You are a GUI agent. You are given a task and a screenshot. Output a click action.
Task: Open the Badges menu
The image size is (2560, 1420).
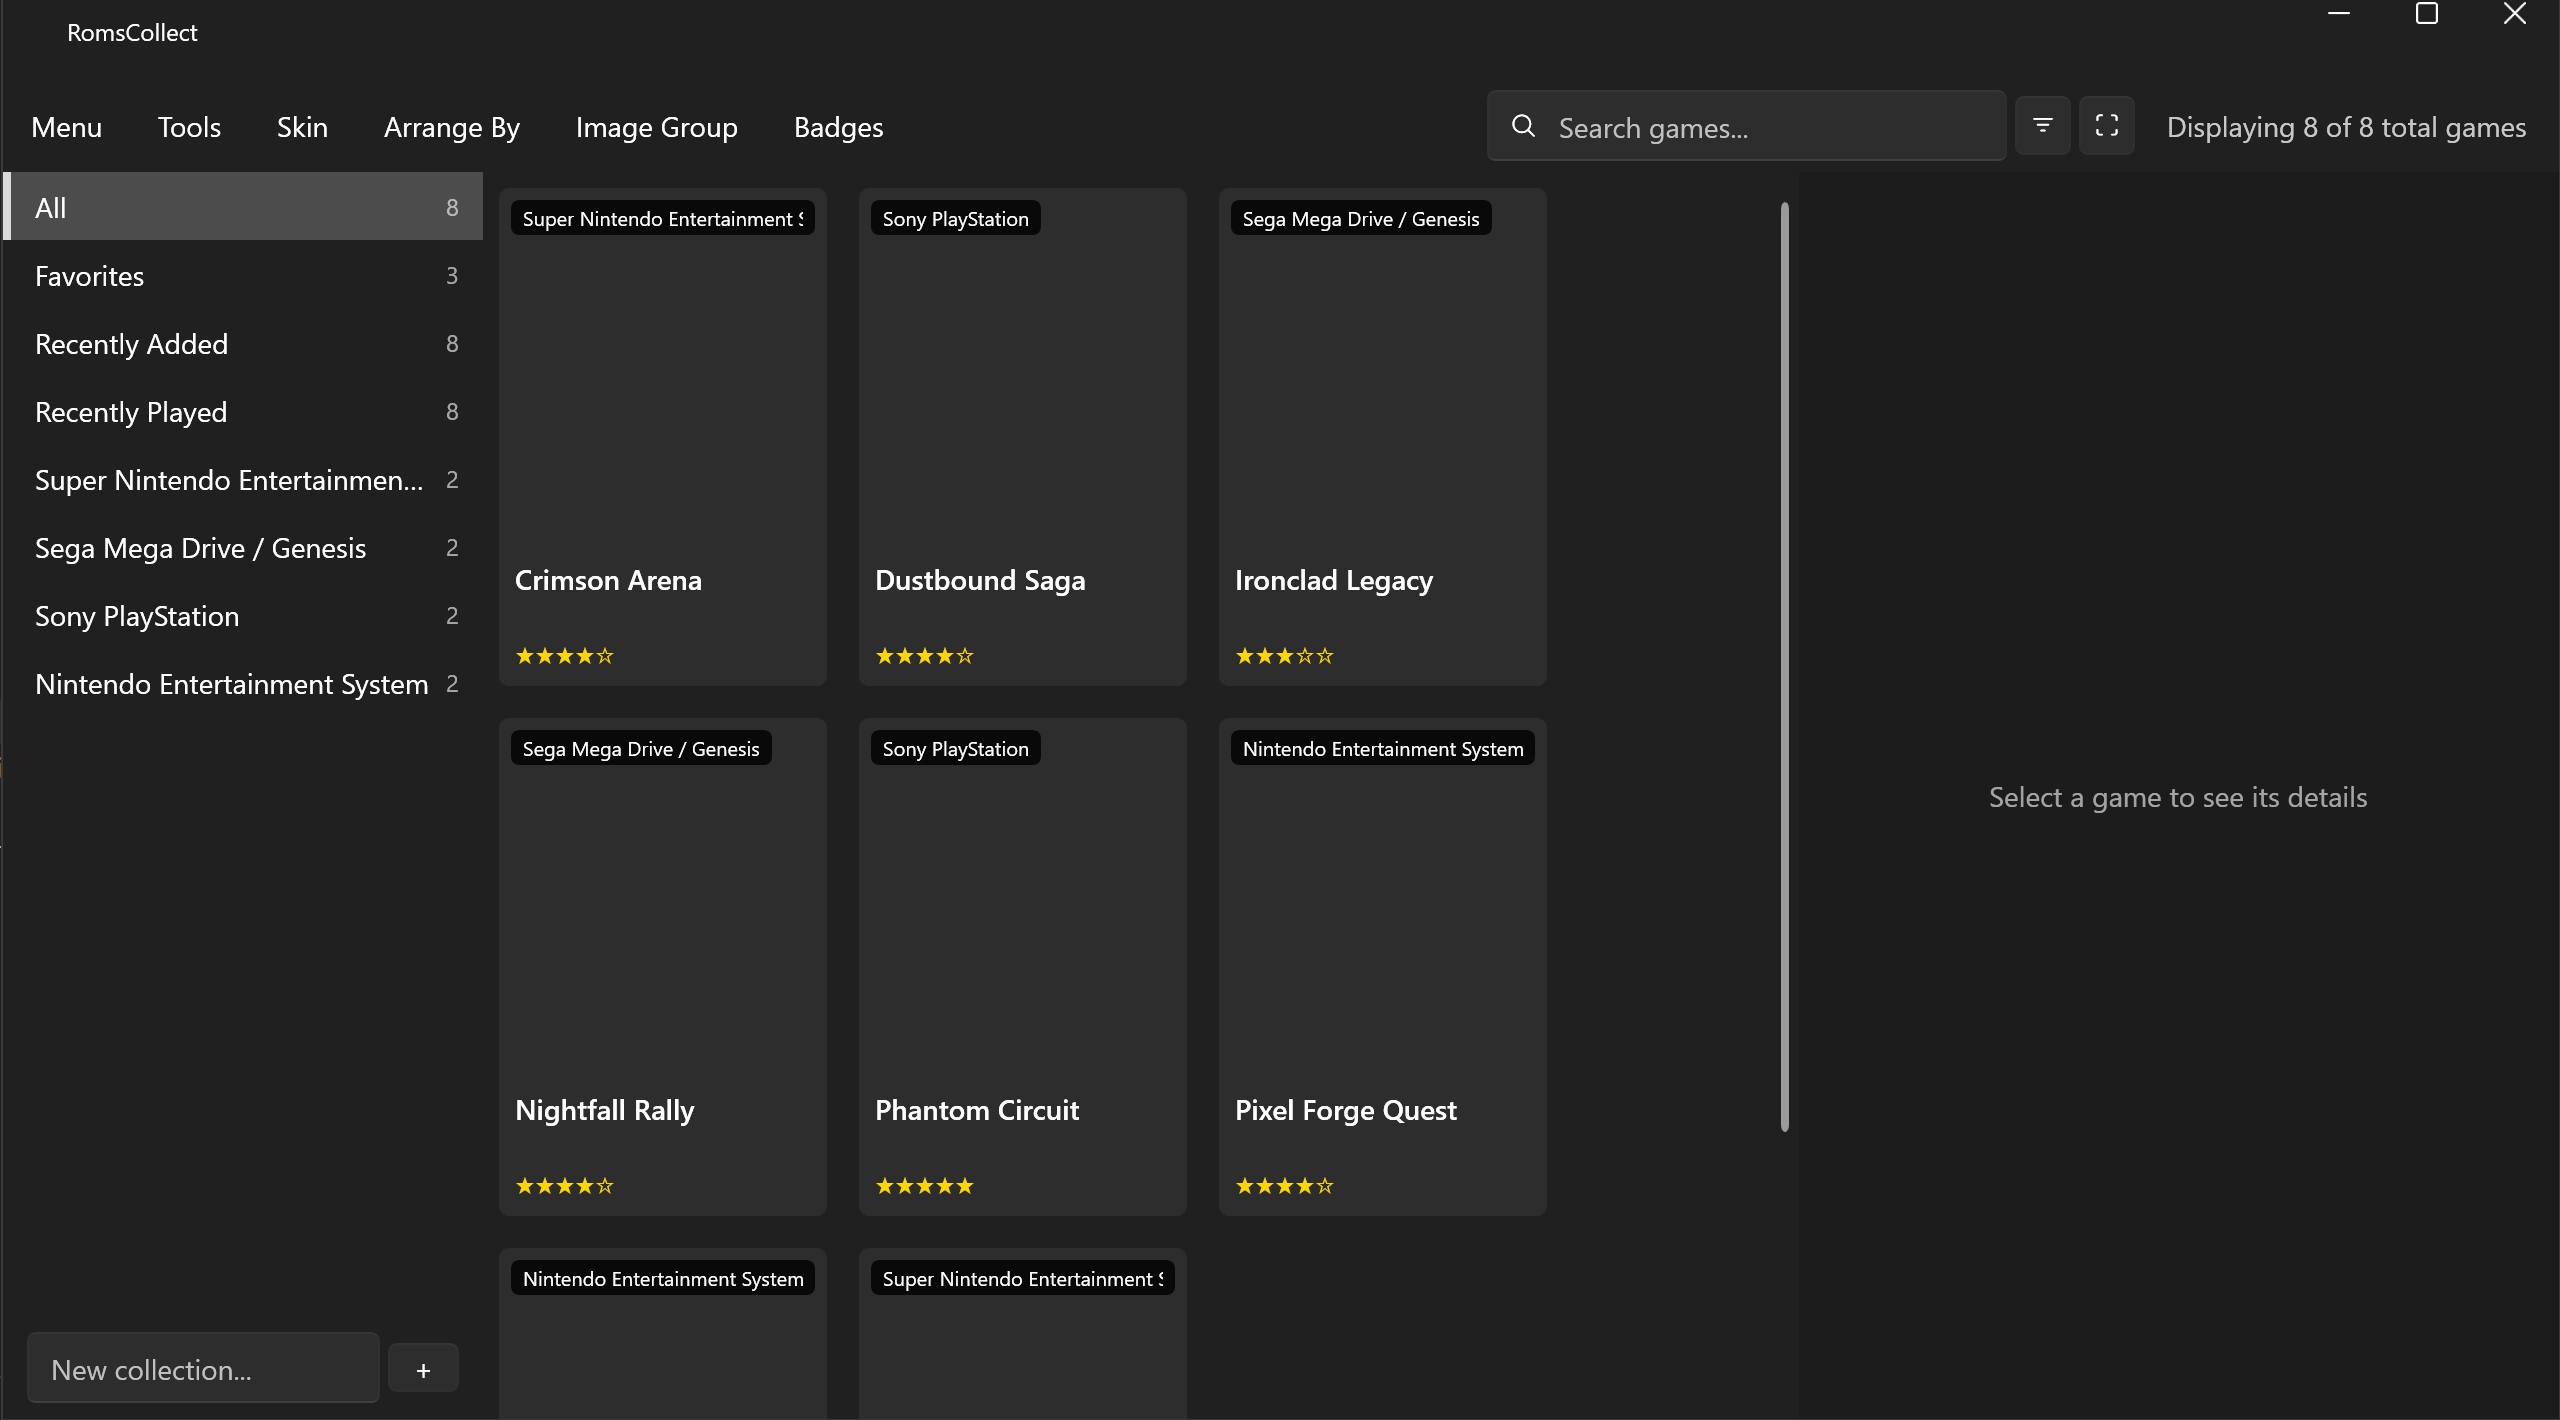[838, 127]
